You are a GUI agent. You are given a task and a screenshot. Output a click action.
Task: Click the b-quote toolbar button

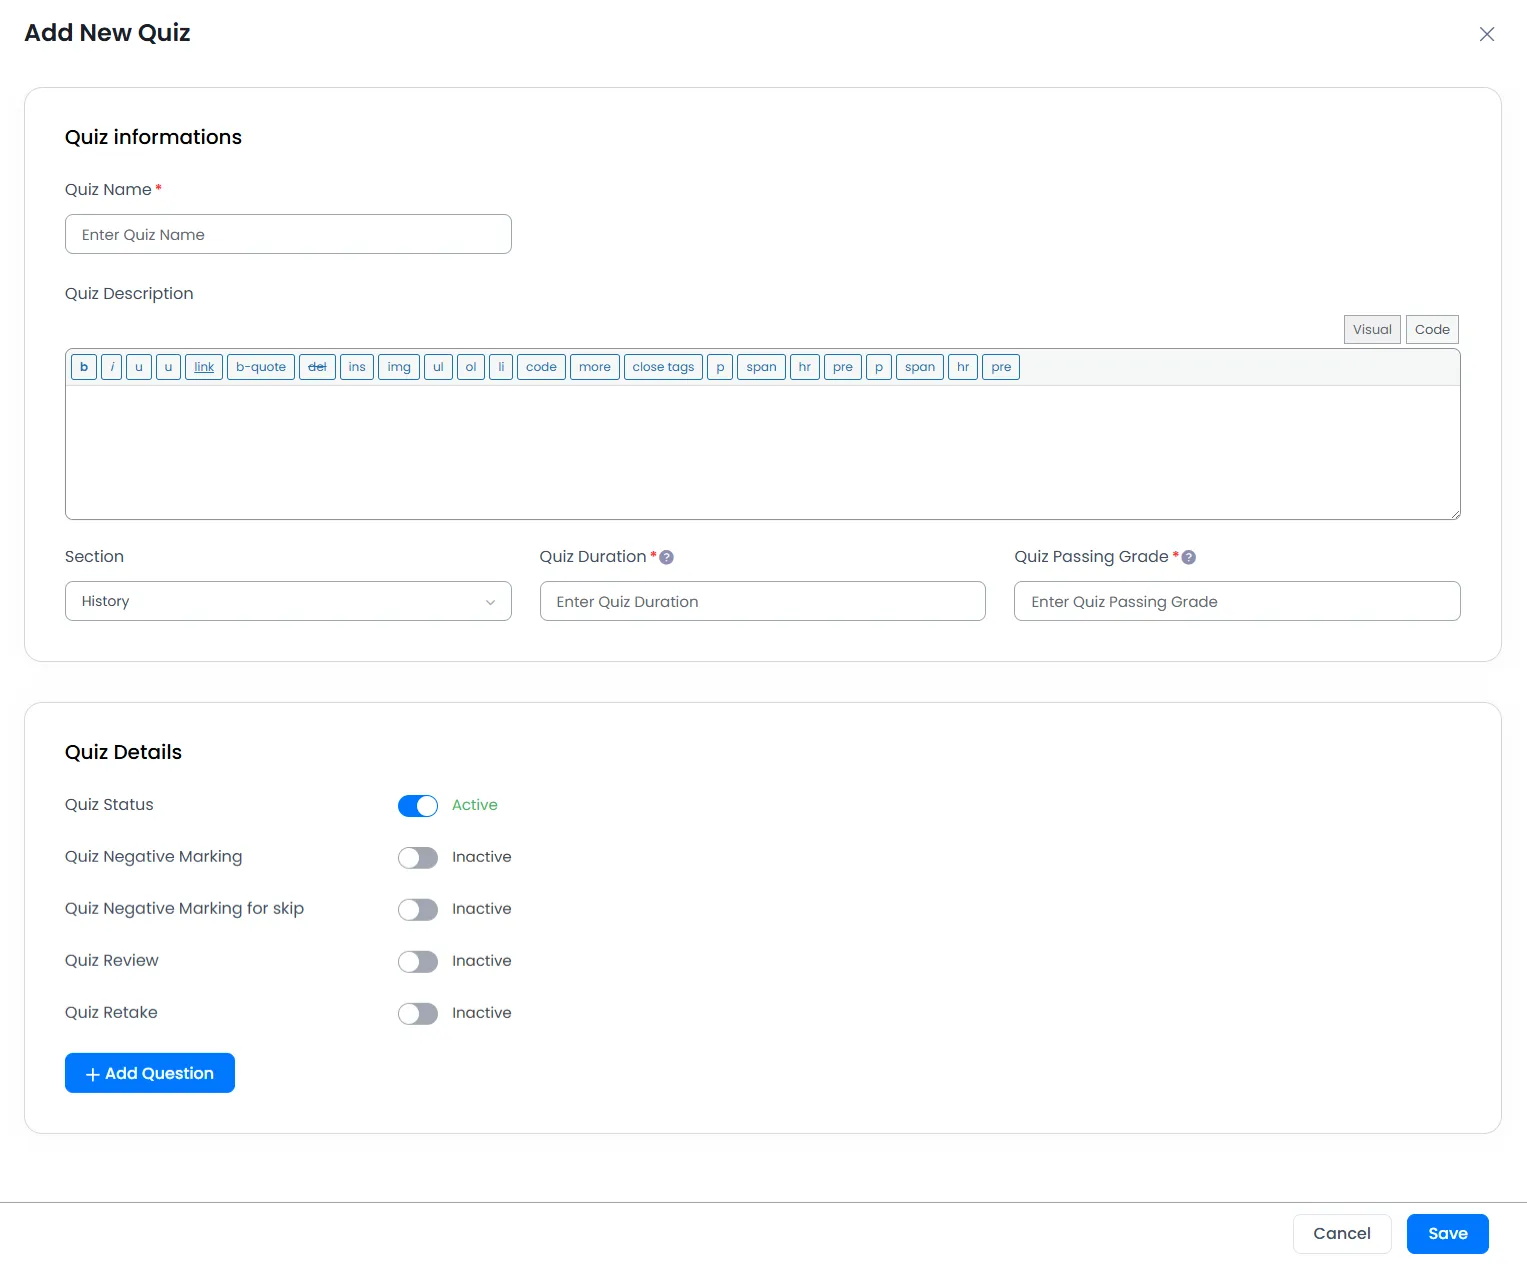261,367
